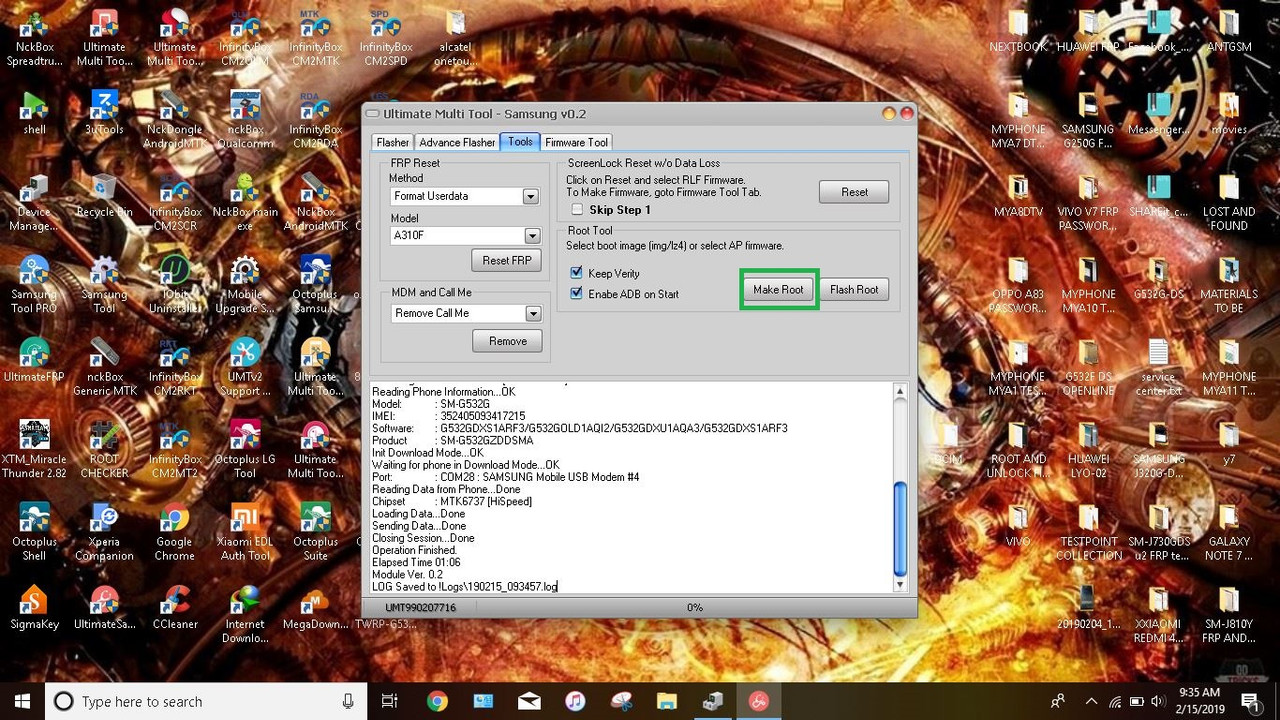Open the TESTPOINT COLLECTION folder
The width and height of the screenshot is (1280, 720).
point(1088,532)
